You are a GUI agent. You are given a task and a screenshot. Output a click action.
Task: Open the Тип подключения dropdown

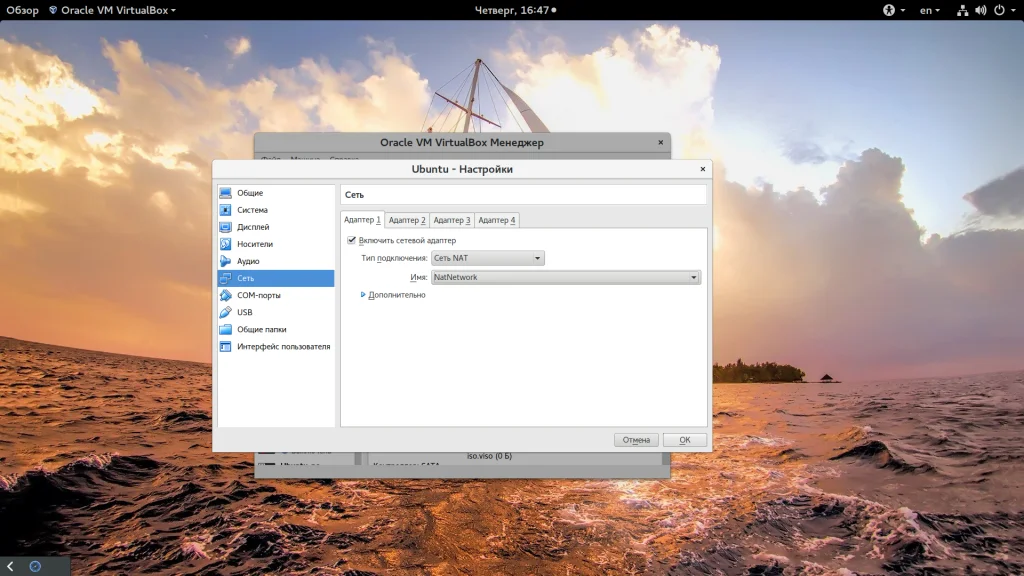(x=488, y=258)
